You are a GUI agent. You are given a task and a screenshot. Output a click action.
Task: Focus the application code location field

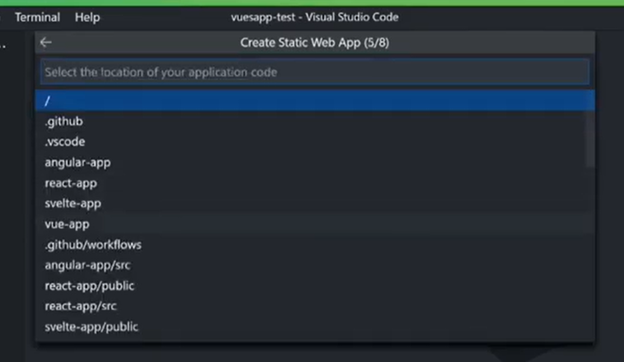[x=314, y=72]
